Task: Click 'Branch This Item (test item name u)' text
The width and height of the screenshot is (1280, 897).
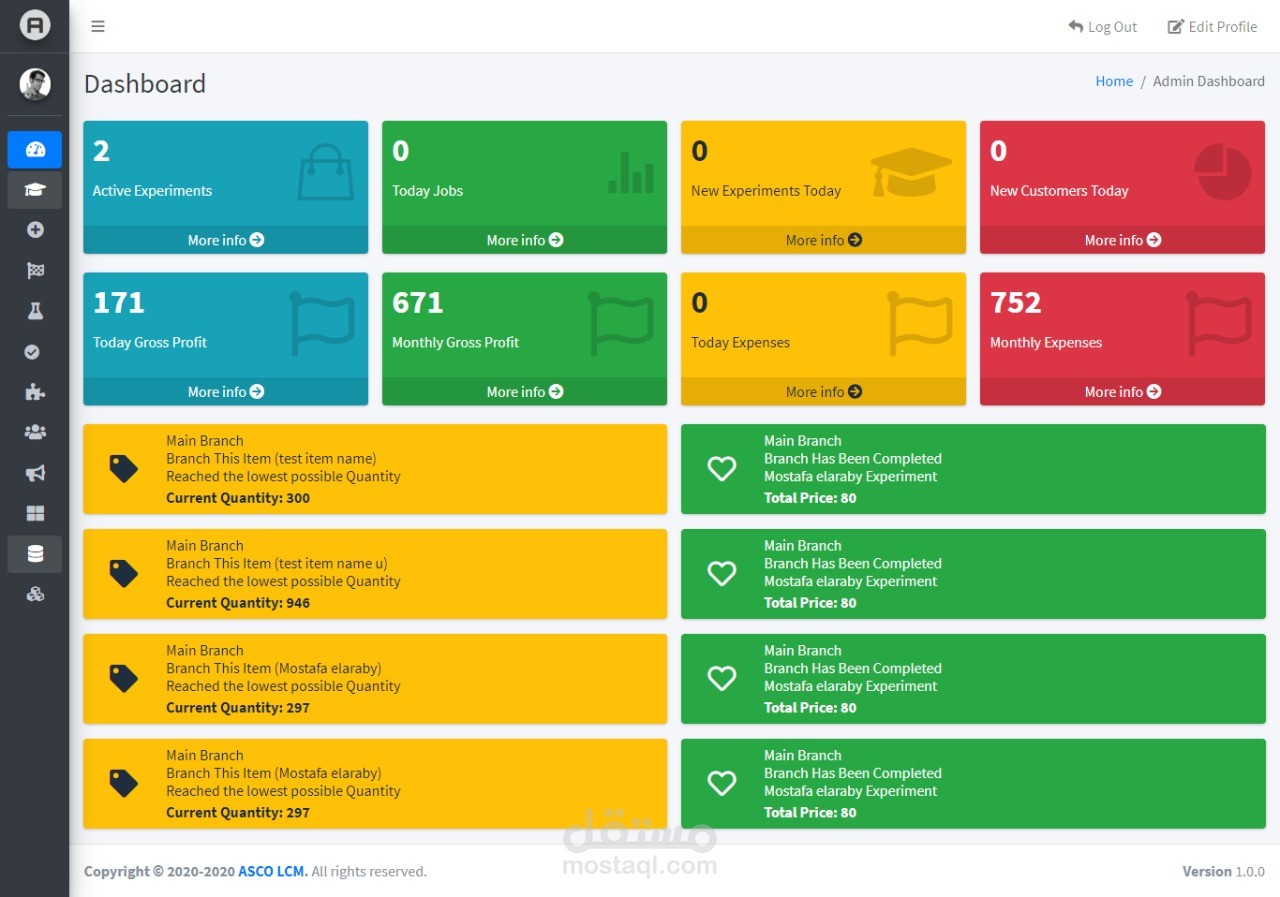Action: (277, 564)
